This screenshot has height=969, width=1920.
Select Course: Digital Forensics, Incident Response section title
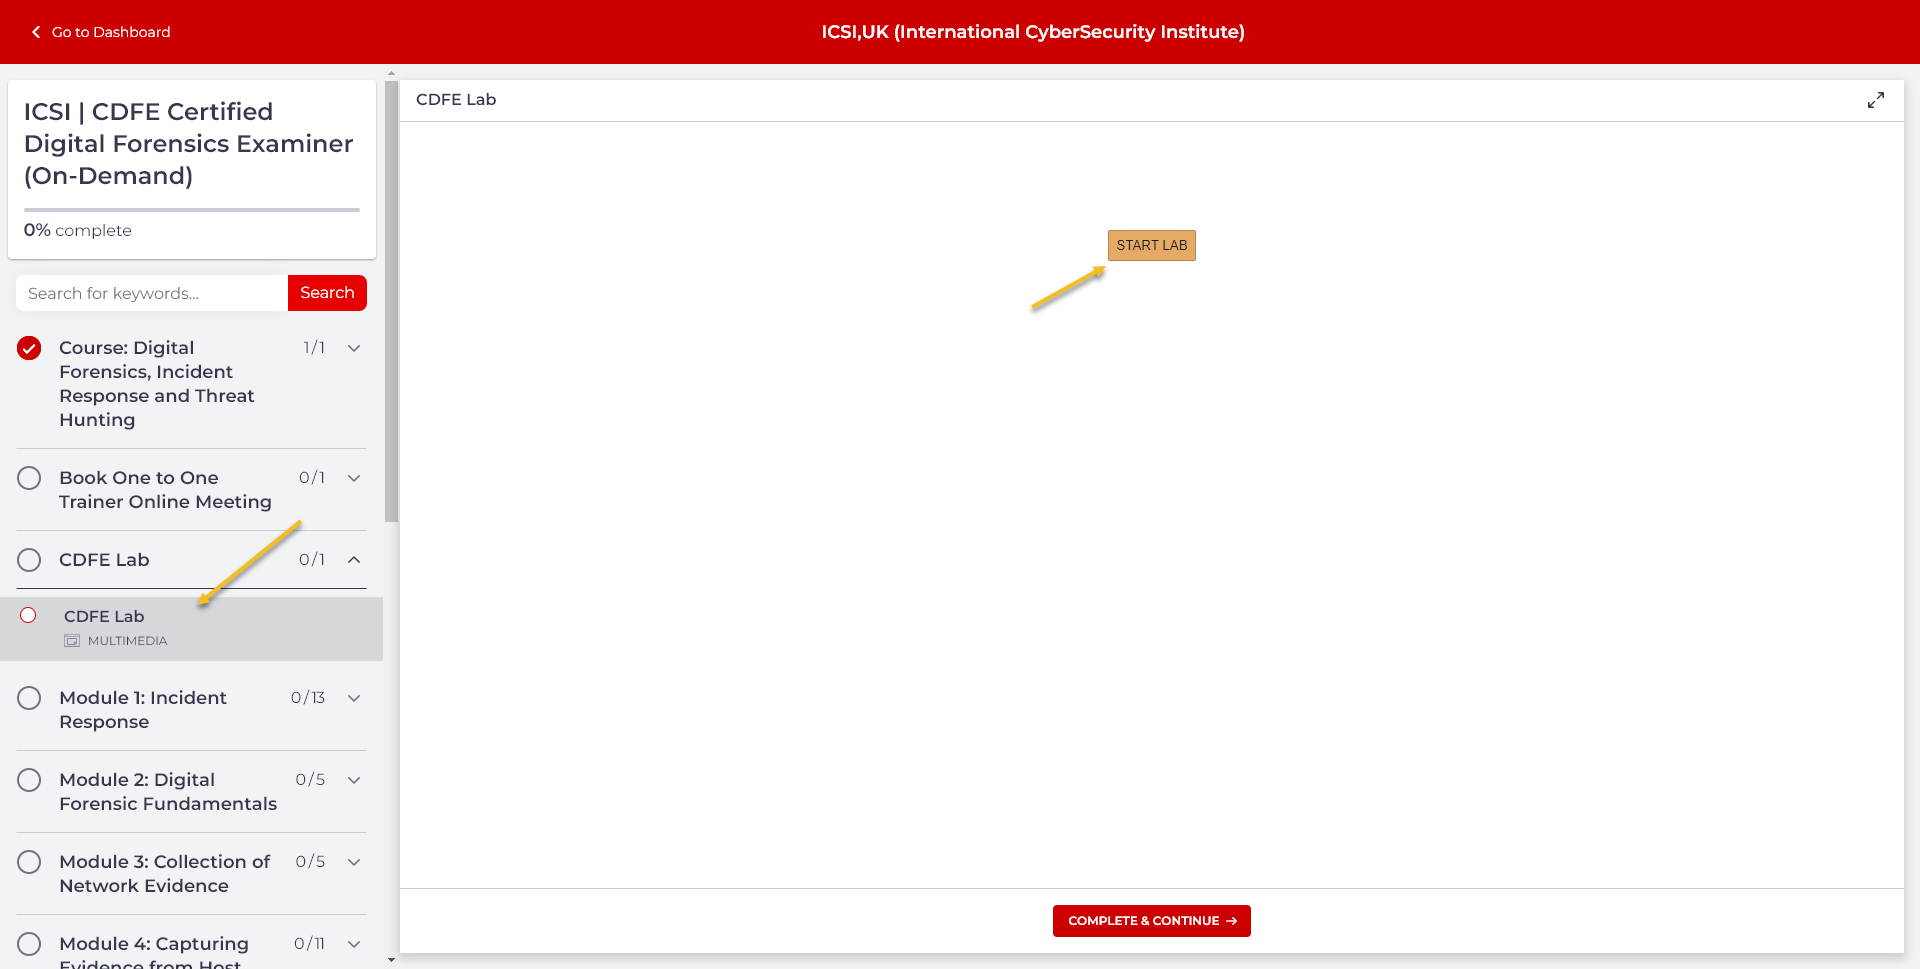click(x=157, y=384)
